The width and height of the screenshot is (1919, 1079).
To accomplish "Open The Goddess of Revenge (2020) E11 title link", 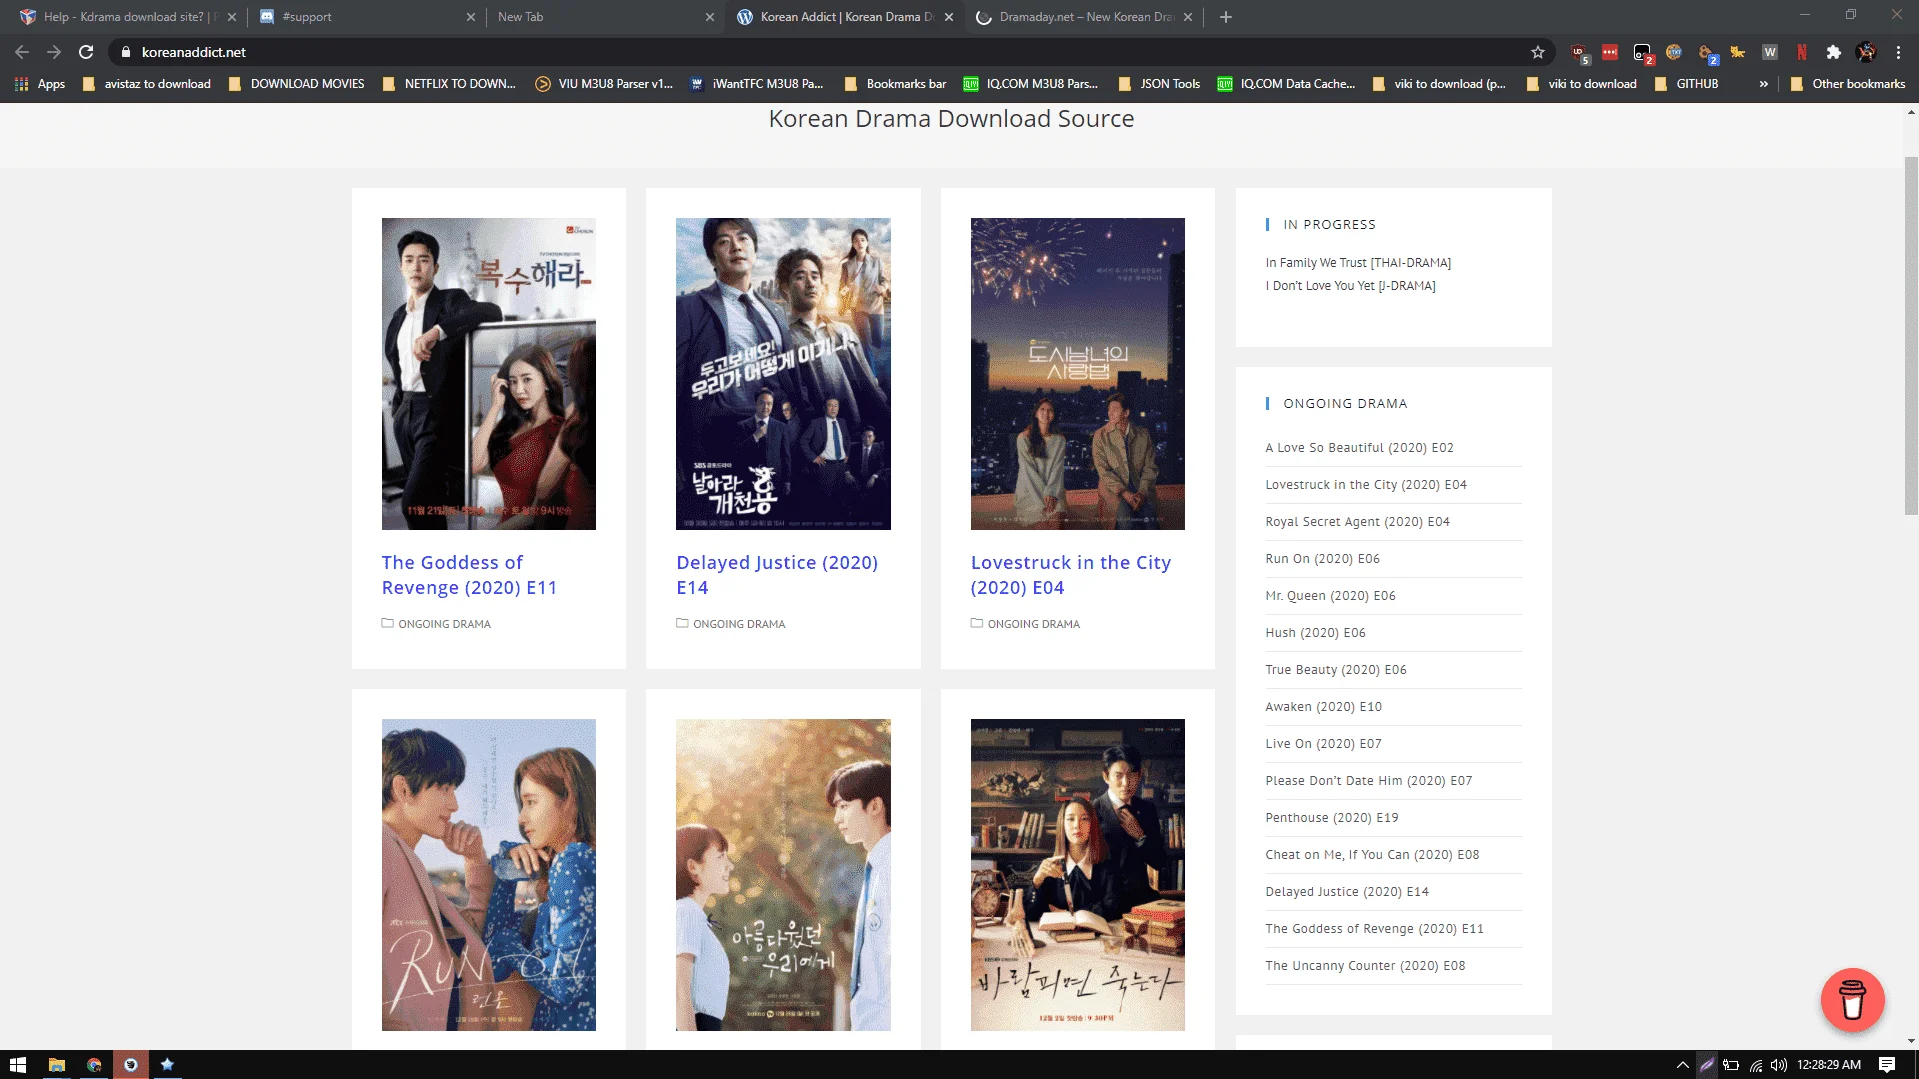I will (x=469, y=575).
